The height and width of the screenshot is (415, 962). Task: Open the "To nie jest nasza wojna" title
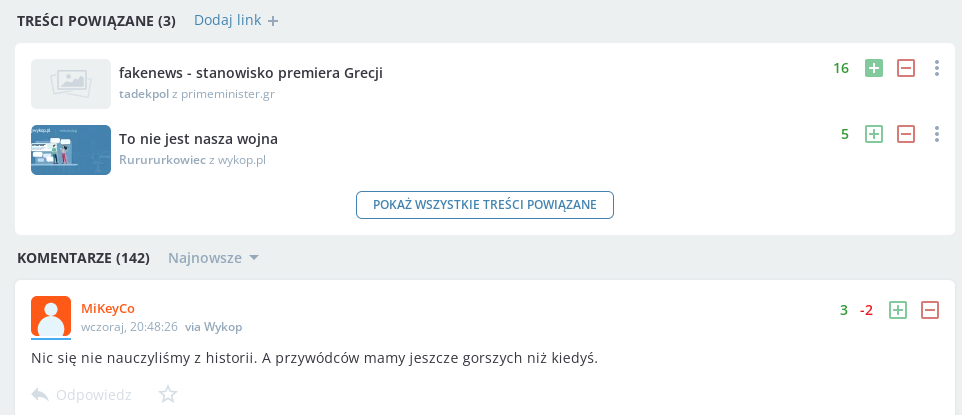pyautogui.click(x=198, y=138)
